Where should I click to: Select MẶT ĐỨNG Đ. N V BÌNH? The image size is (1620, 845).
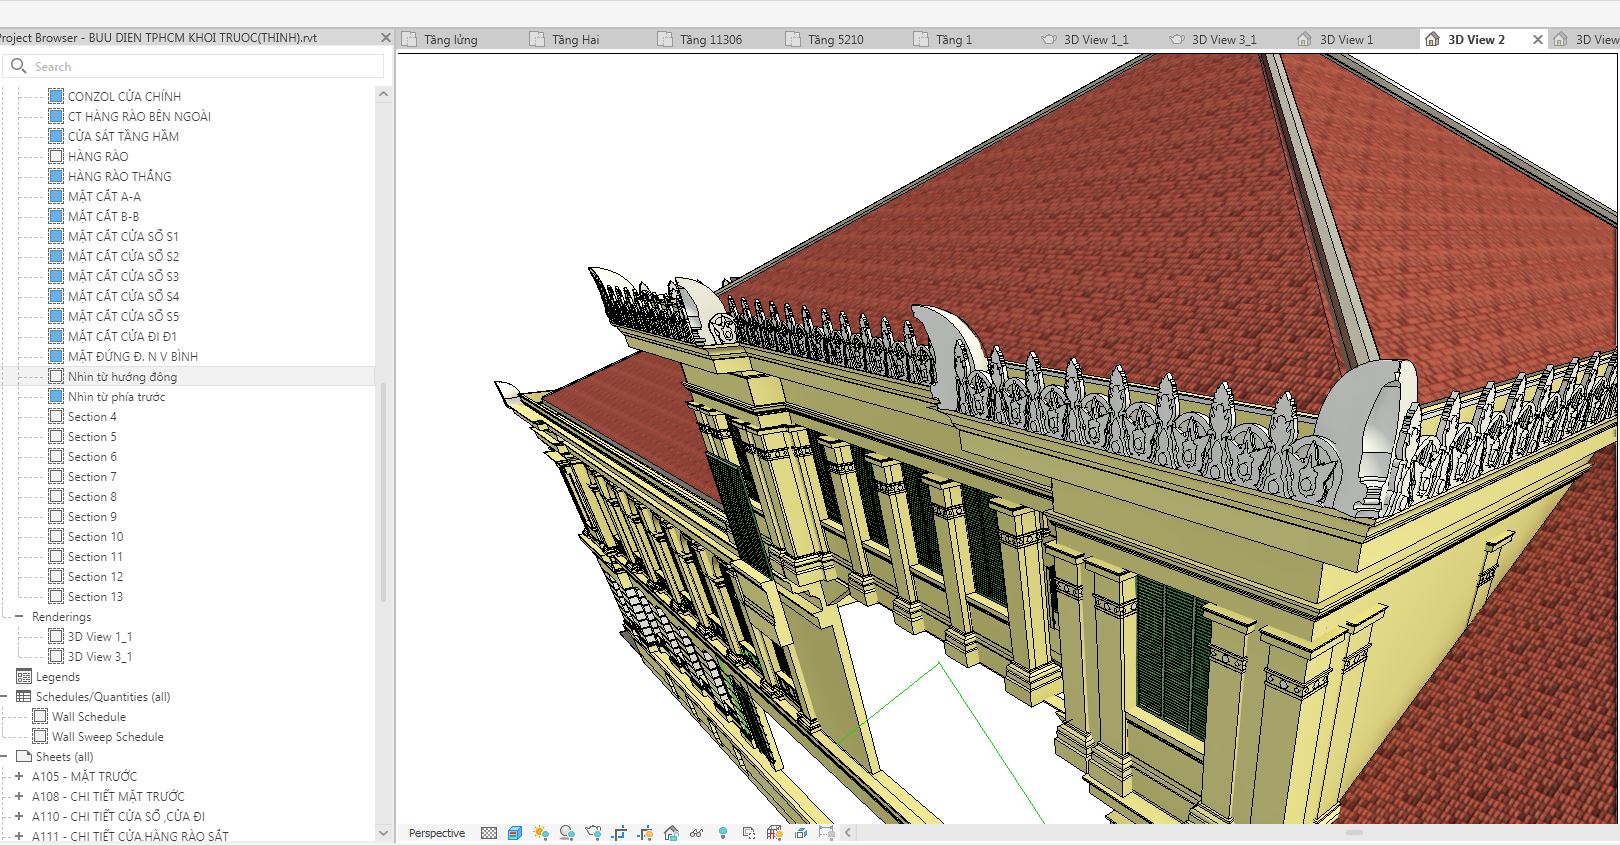(133, 356)
